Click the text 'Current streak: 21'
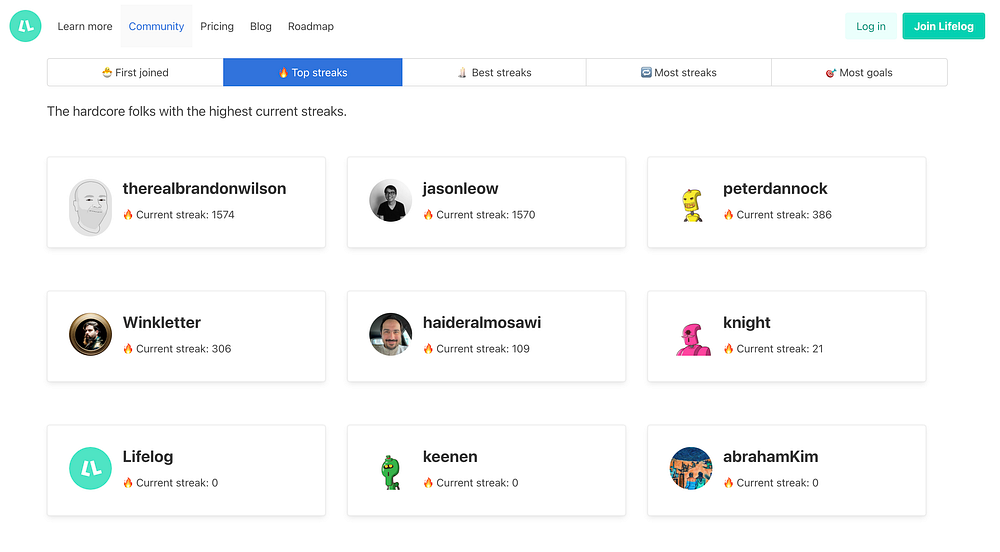 point(780,349)
